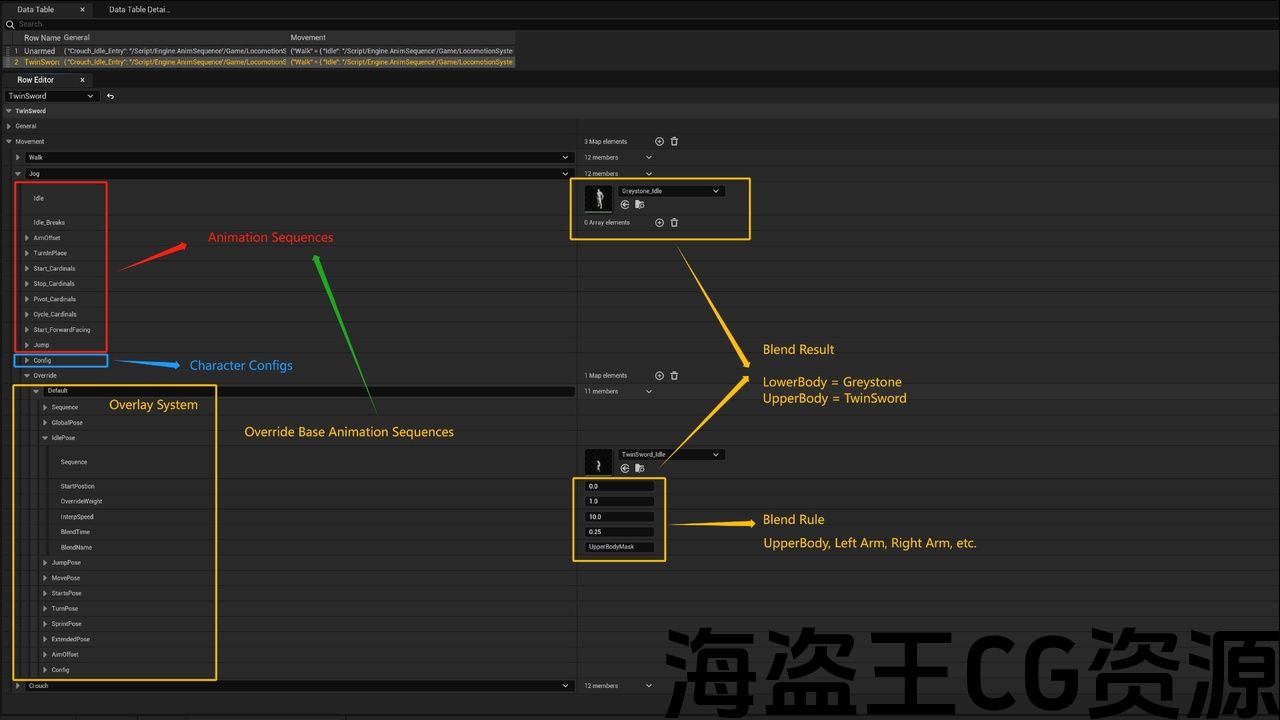
Task: Click the reset arrow beside TwinSword row selector
Action: [x=110, y=96]
